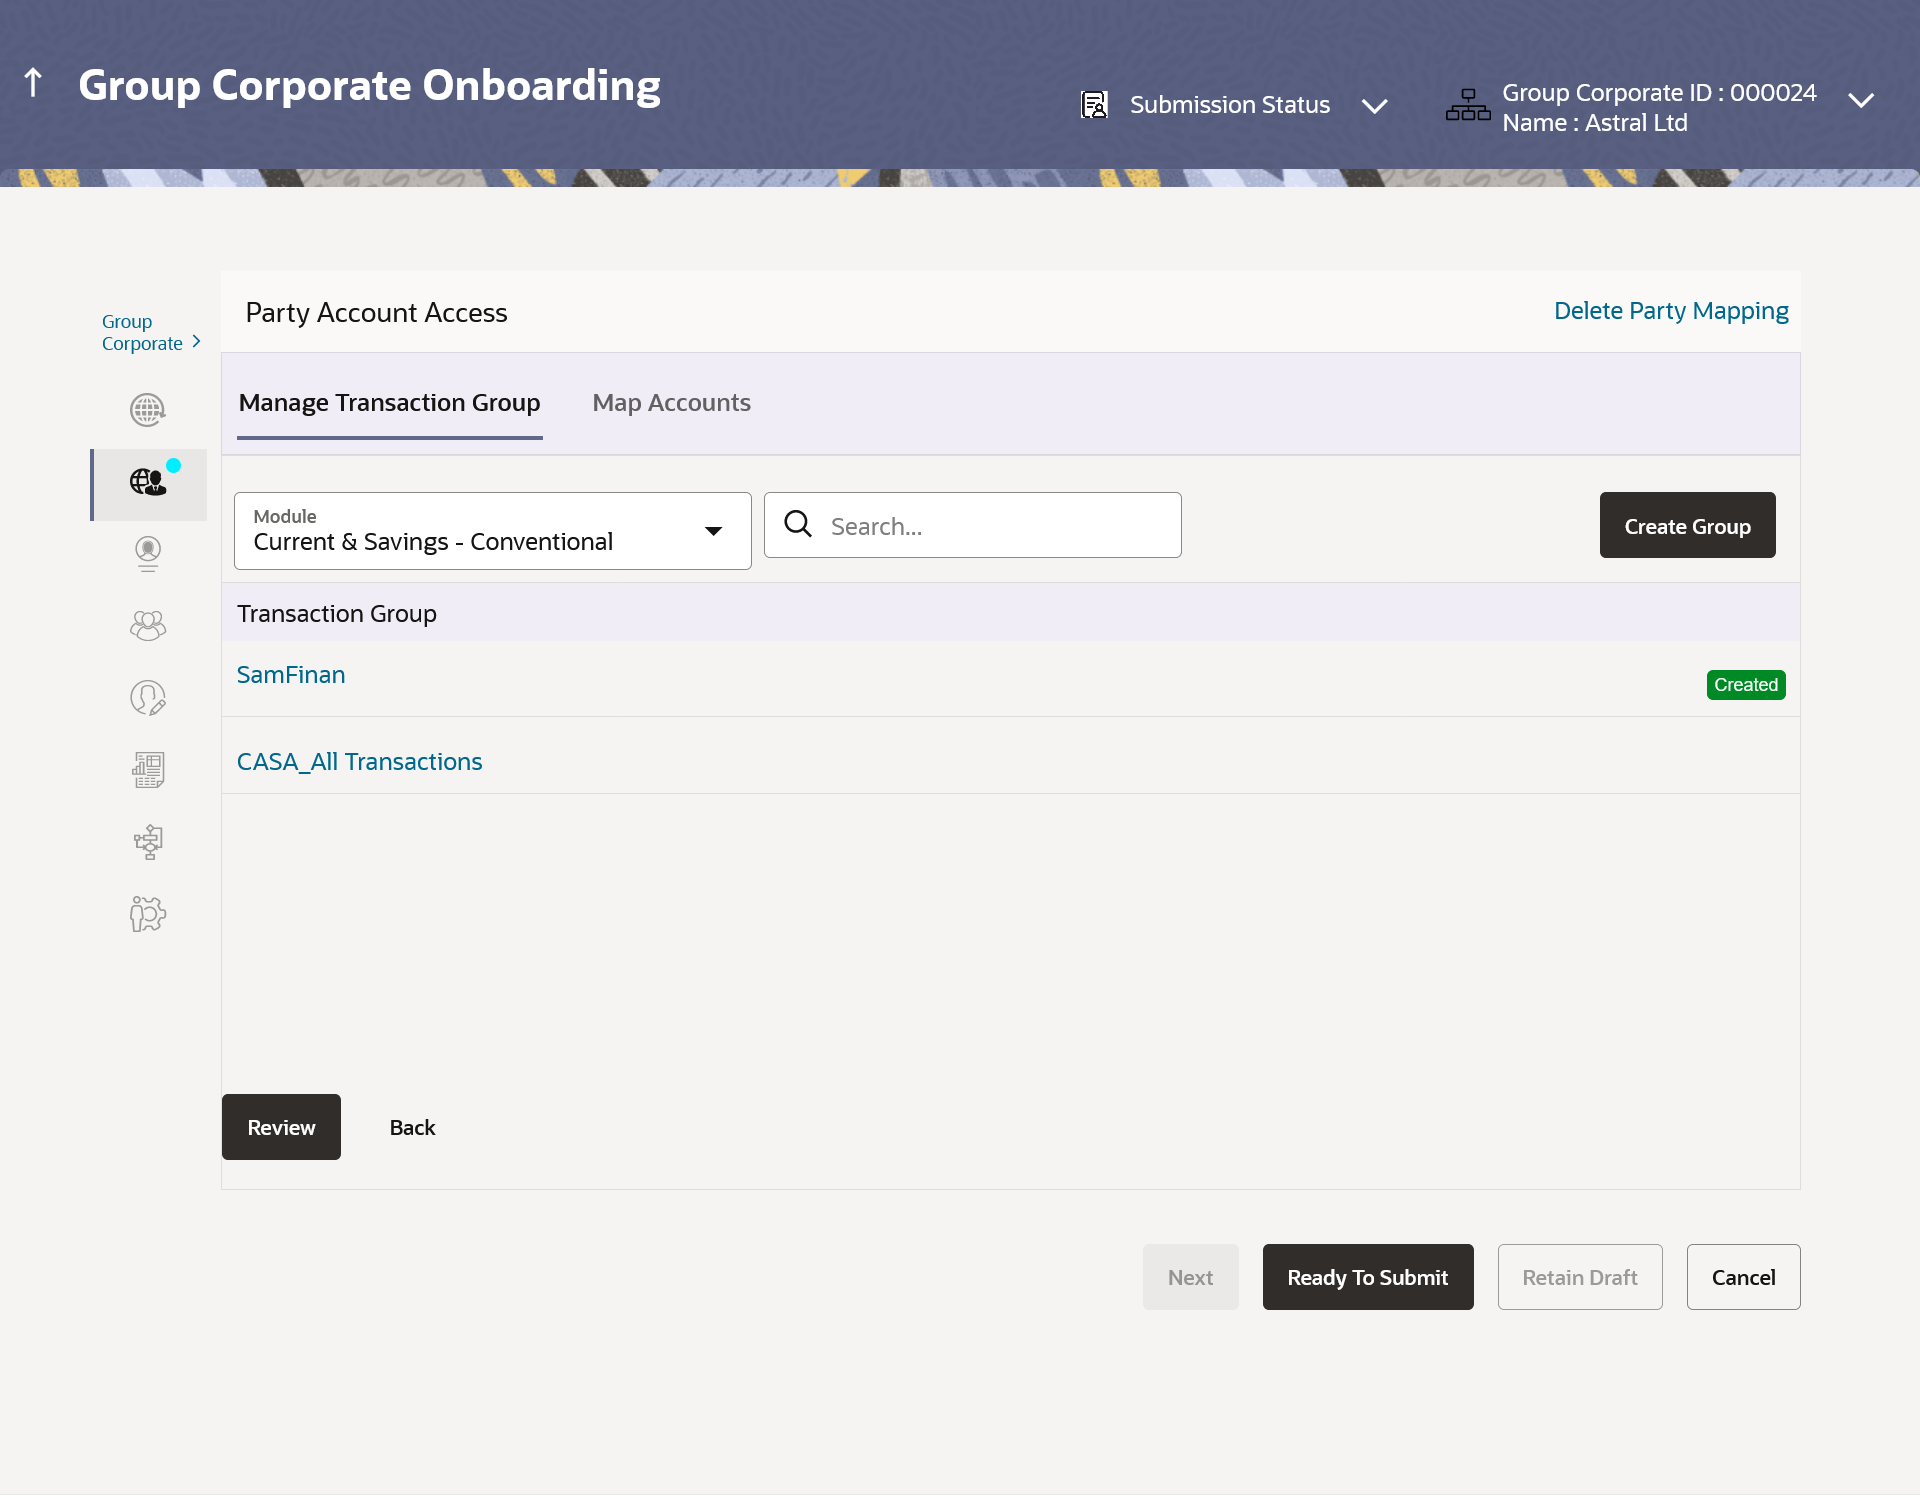This screenshot has height=1498, width=1920.
Task: Open the user onboarding webcam-style sidebar icon
Action: 148,553
